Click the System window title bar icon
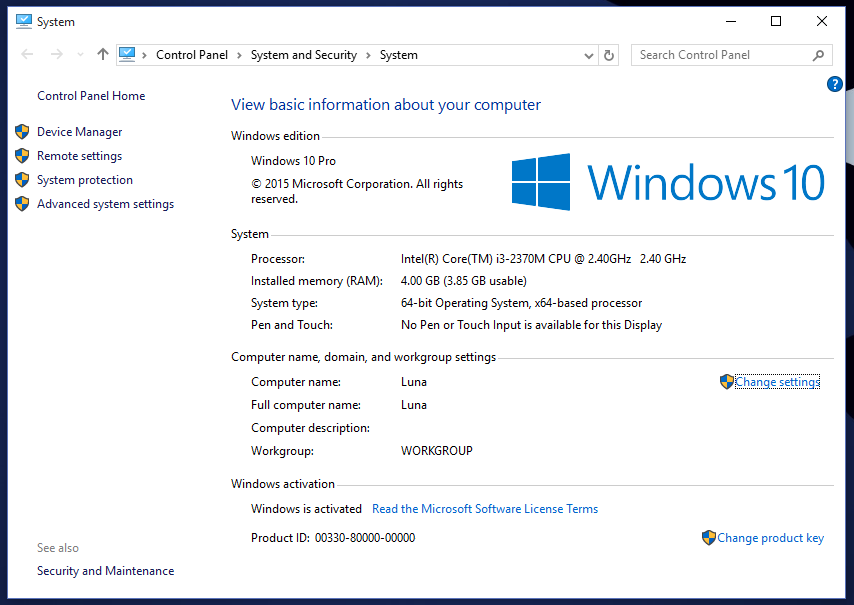 24,21
